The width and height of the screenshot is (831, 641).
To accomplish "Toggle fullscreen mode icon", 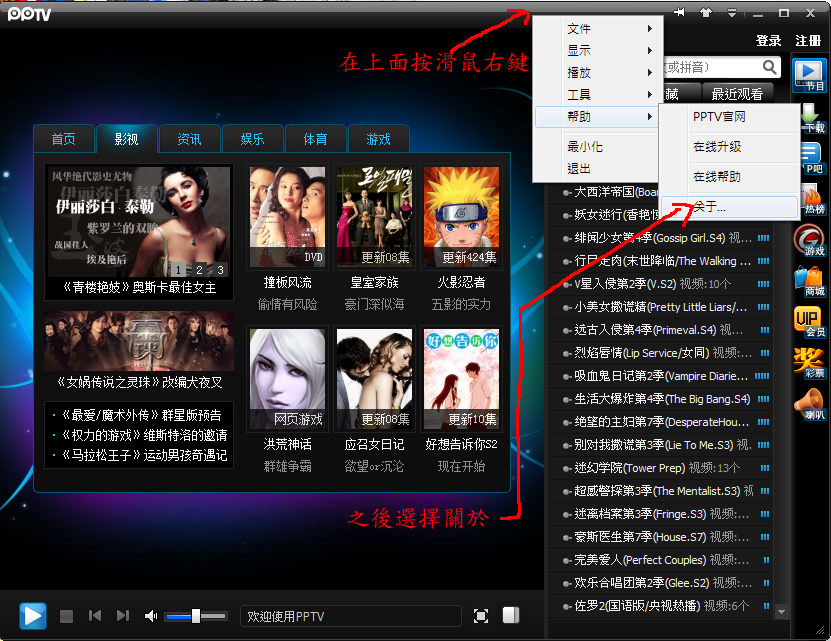I will [x=481, y=616].
